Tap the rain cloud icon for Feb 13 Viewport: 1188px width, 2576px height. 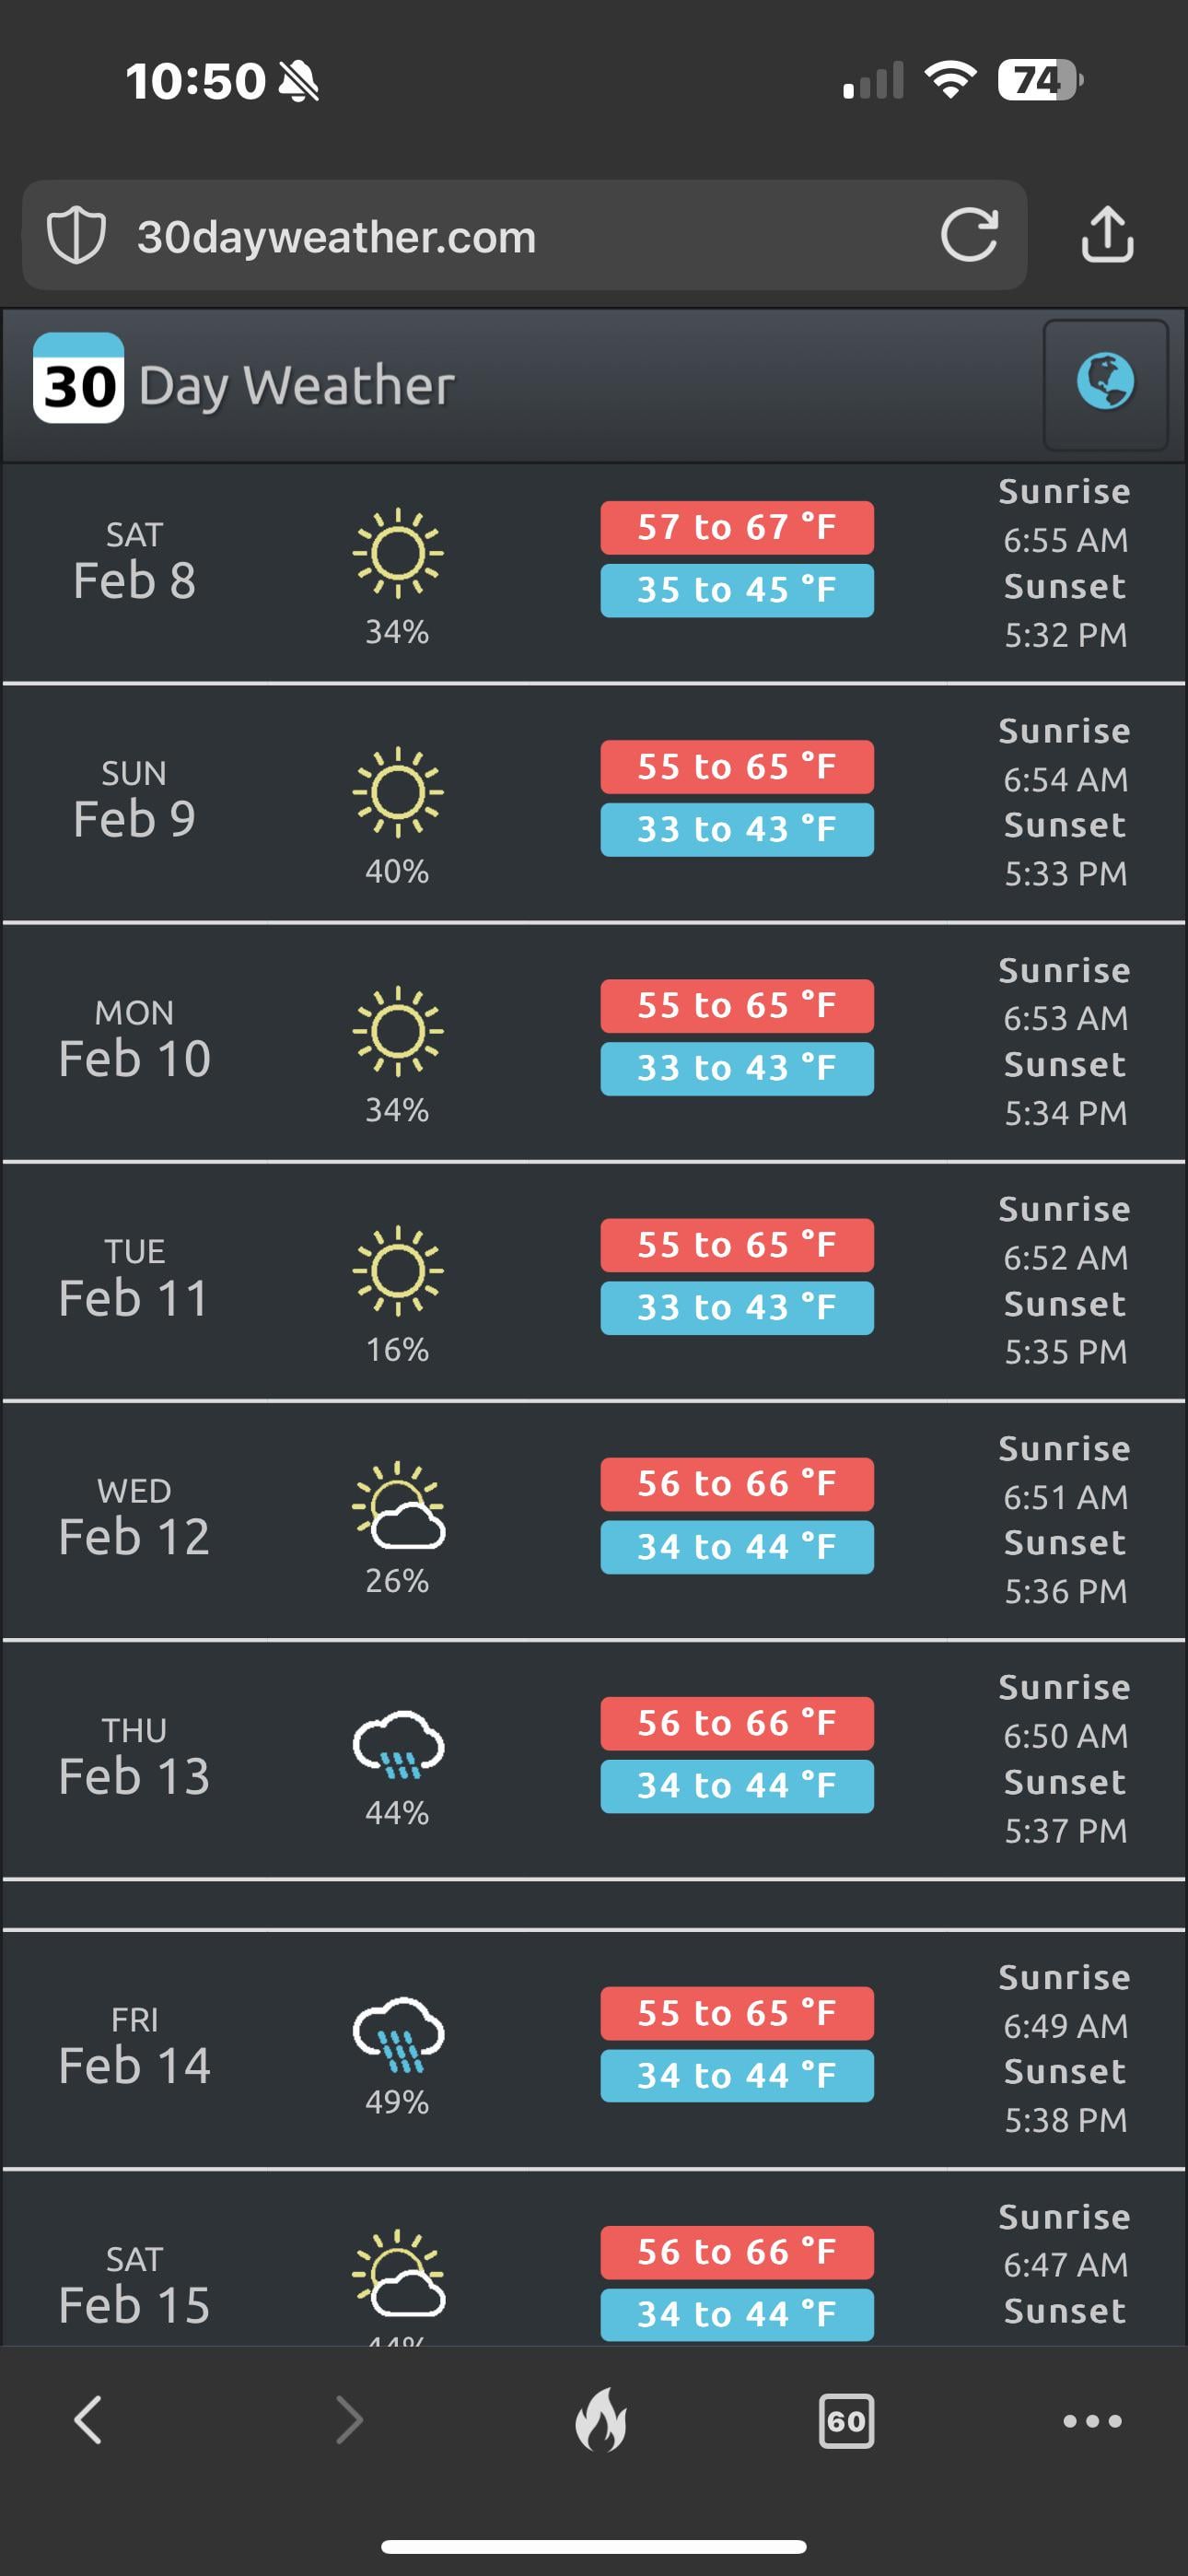398,1745
